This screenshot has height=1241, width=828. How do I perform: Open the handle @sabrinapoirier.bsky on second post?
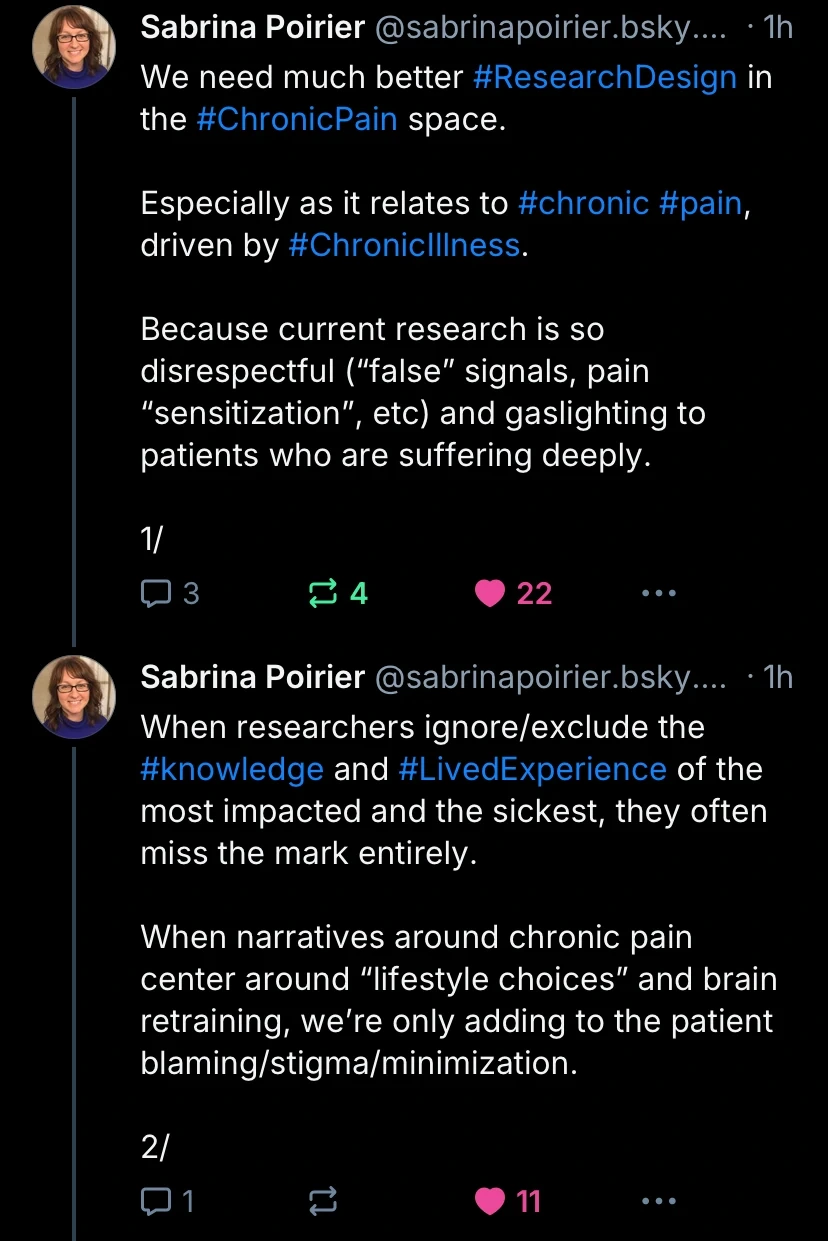click(x=550, y=677)
